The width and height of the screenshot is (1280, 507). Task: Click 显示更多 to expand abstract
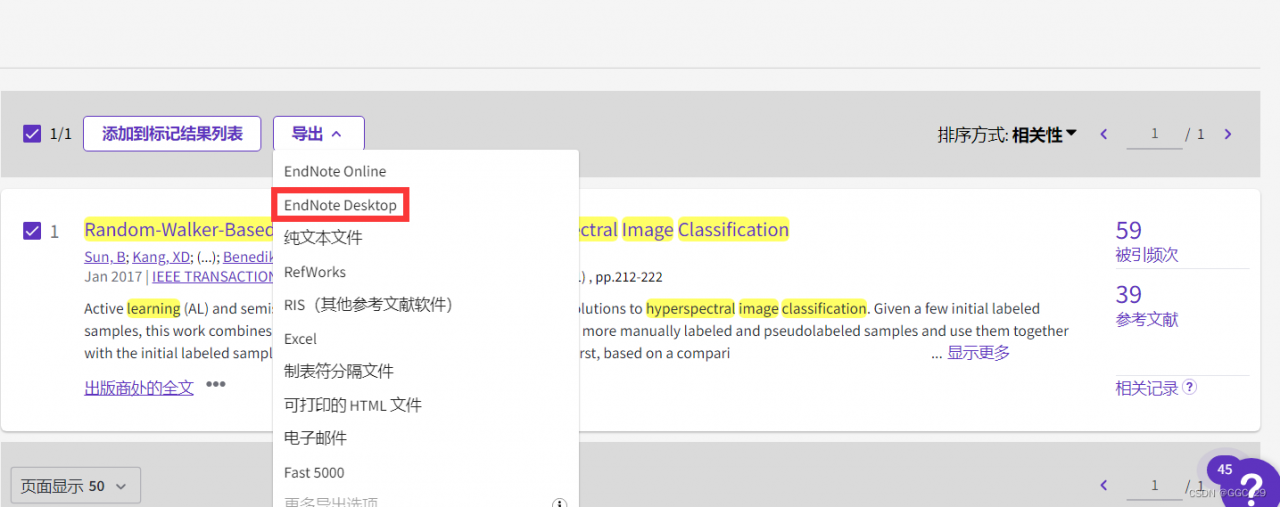[x=979, y=353]
